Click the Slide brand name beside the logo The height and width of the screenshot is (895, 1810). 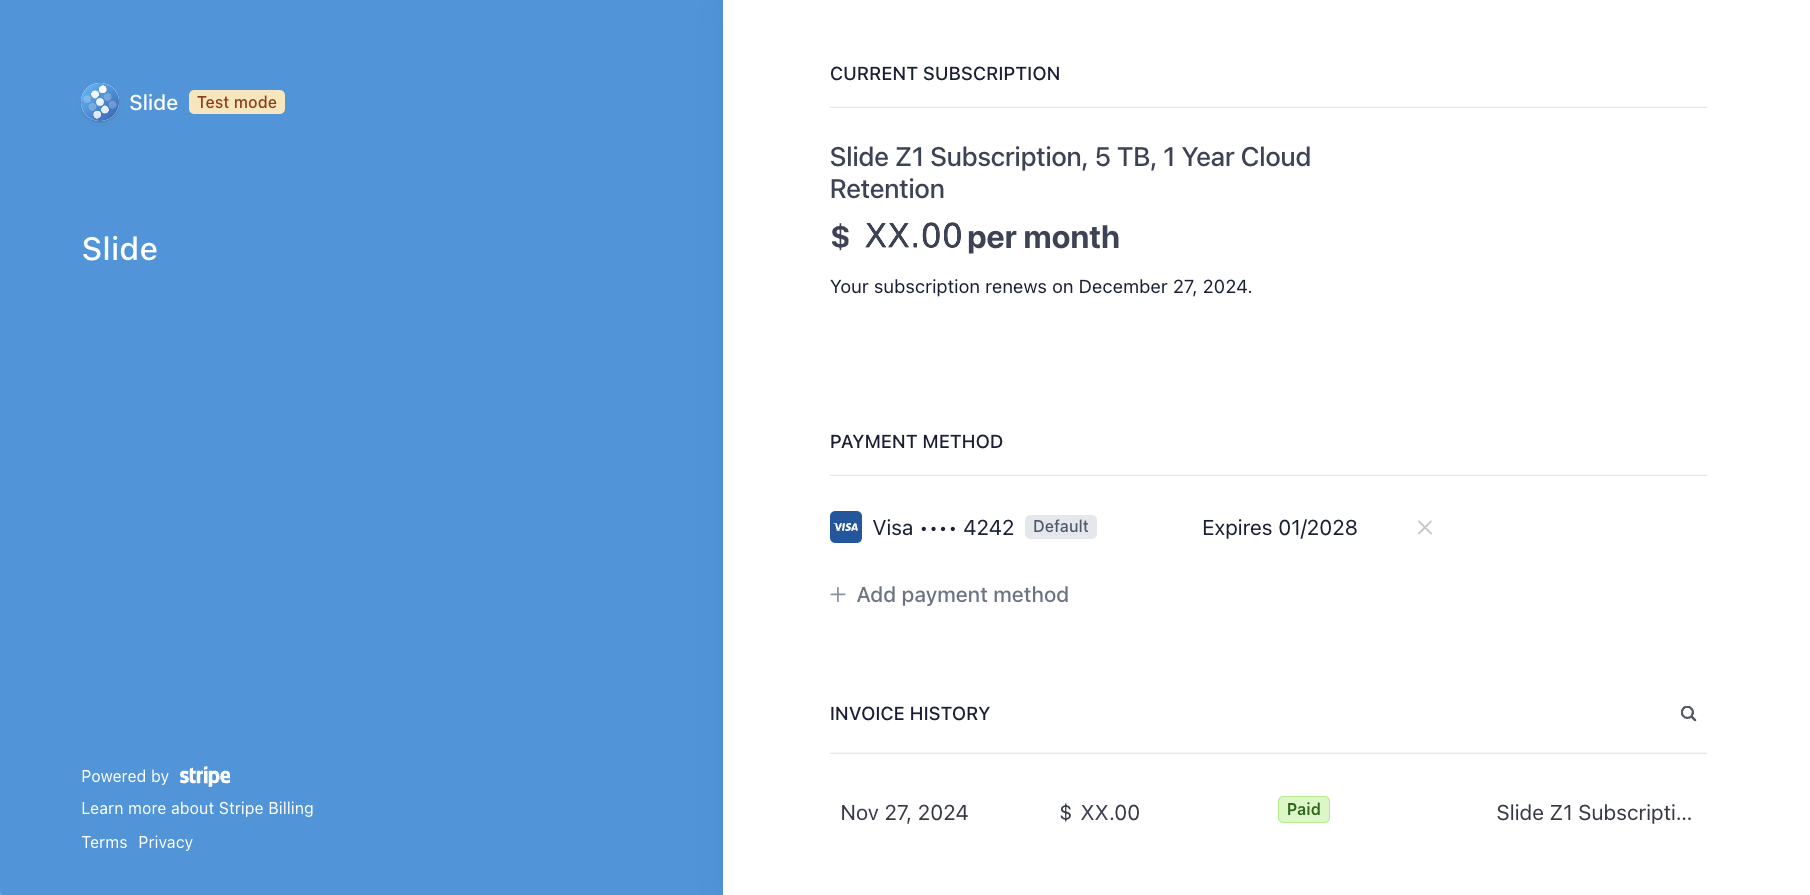tap(153, 102)
